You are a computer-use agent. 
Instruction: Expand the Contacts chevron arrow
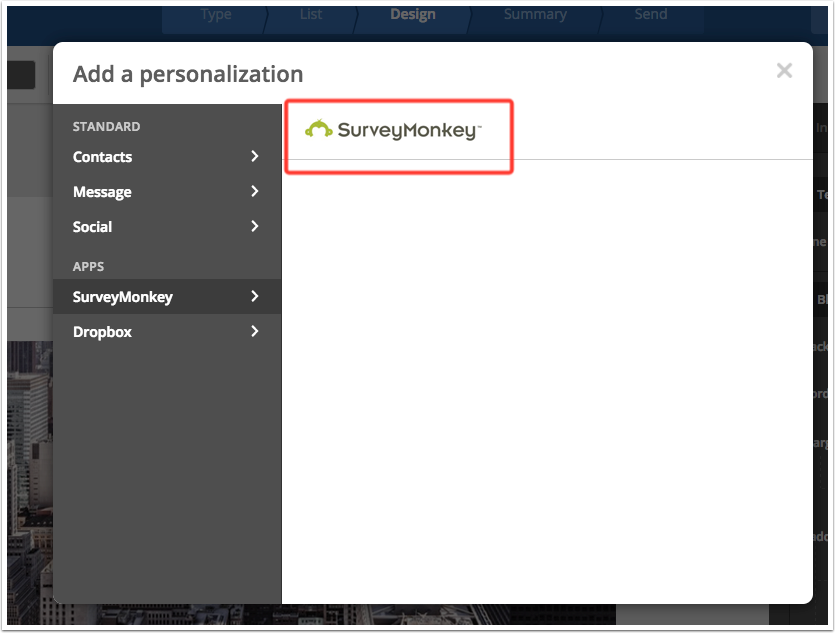click(x=255, y=156)
